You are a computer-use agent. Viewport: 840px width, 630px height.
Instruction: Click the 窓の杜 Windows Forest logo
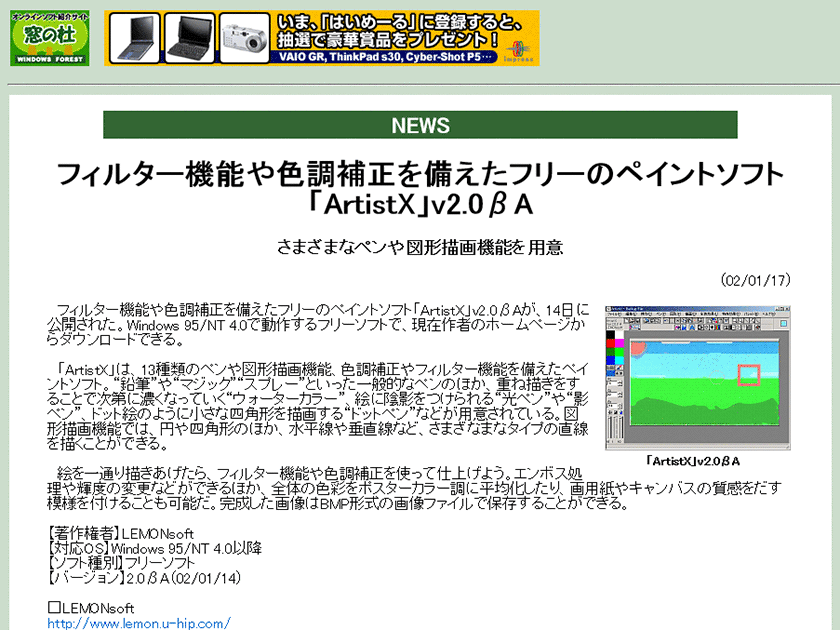(x=49, y=38)
